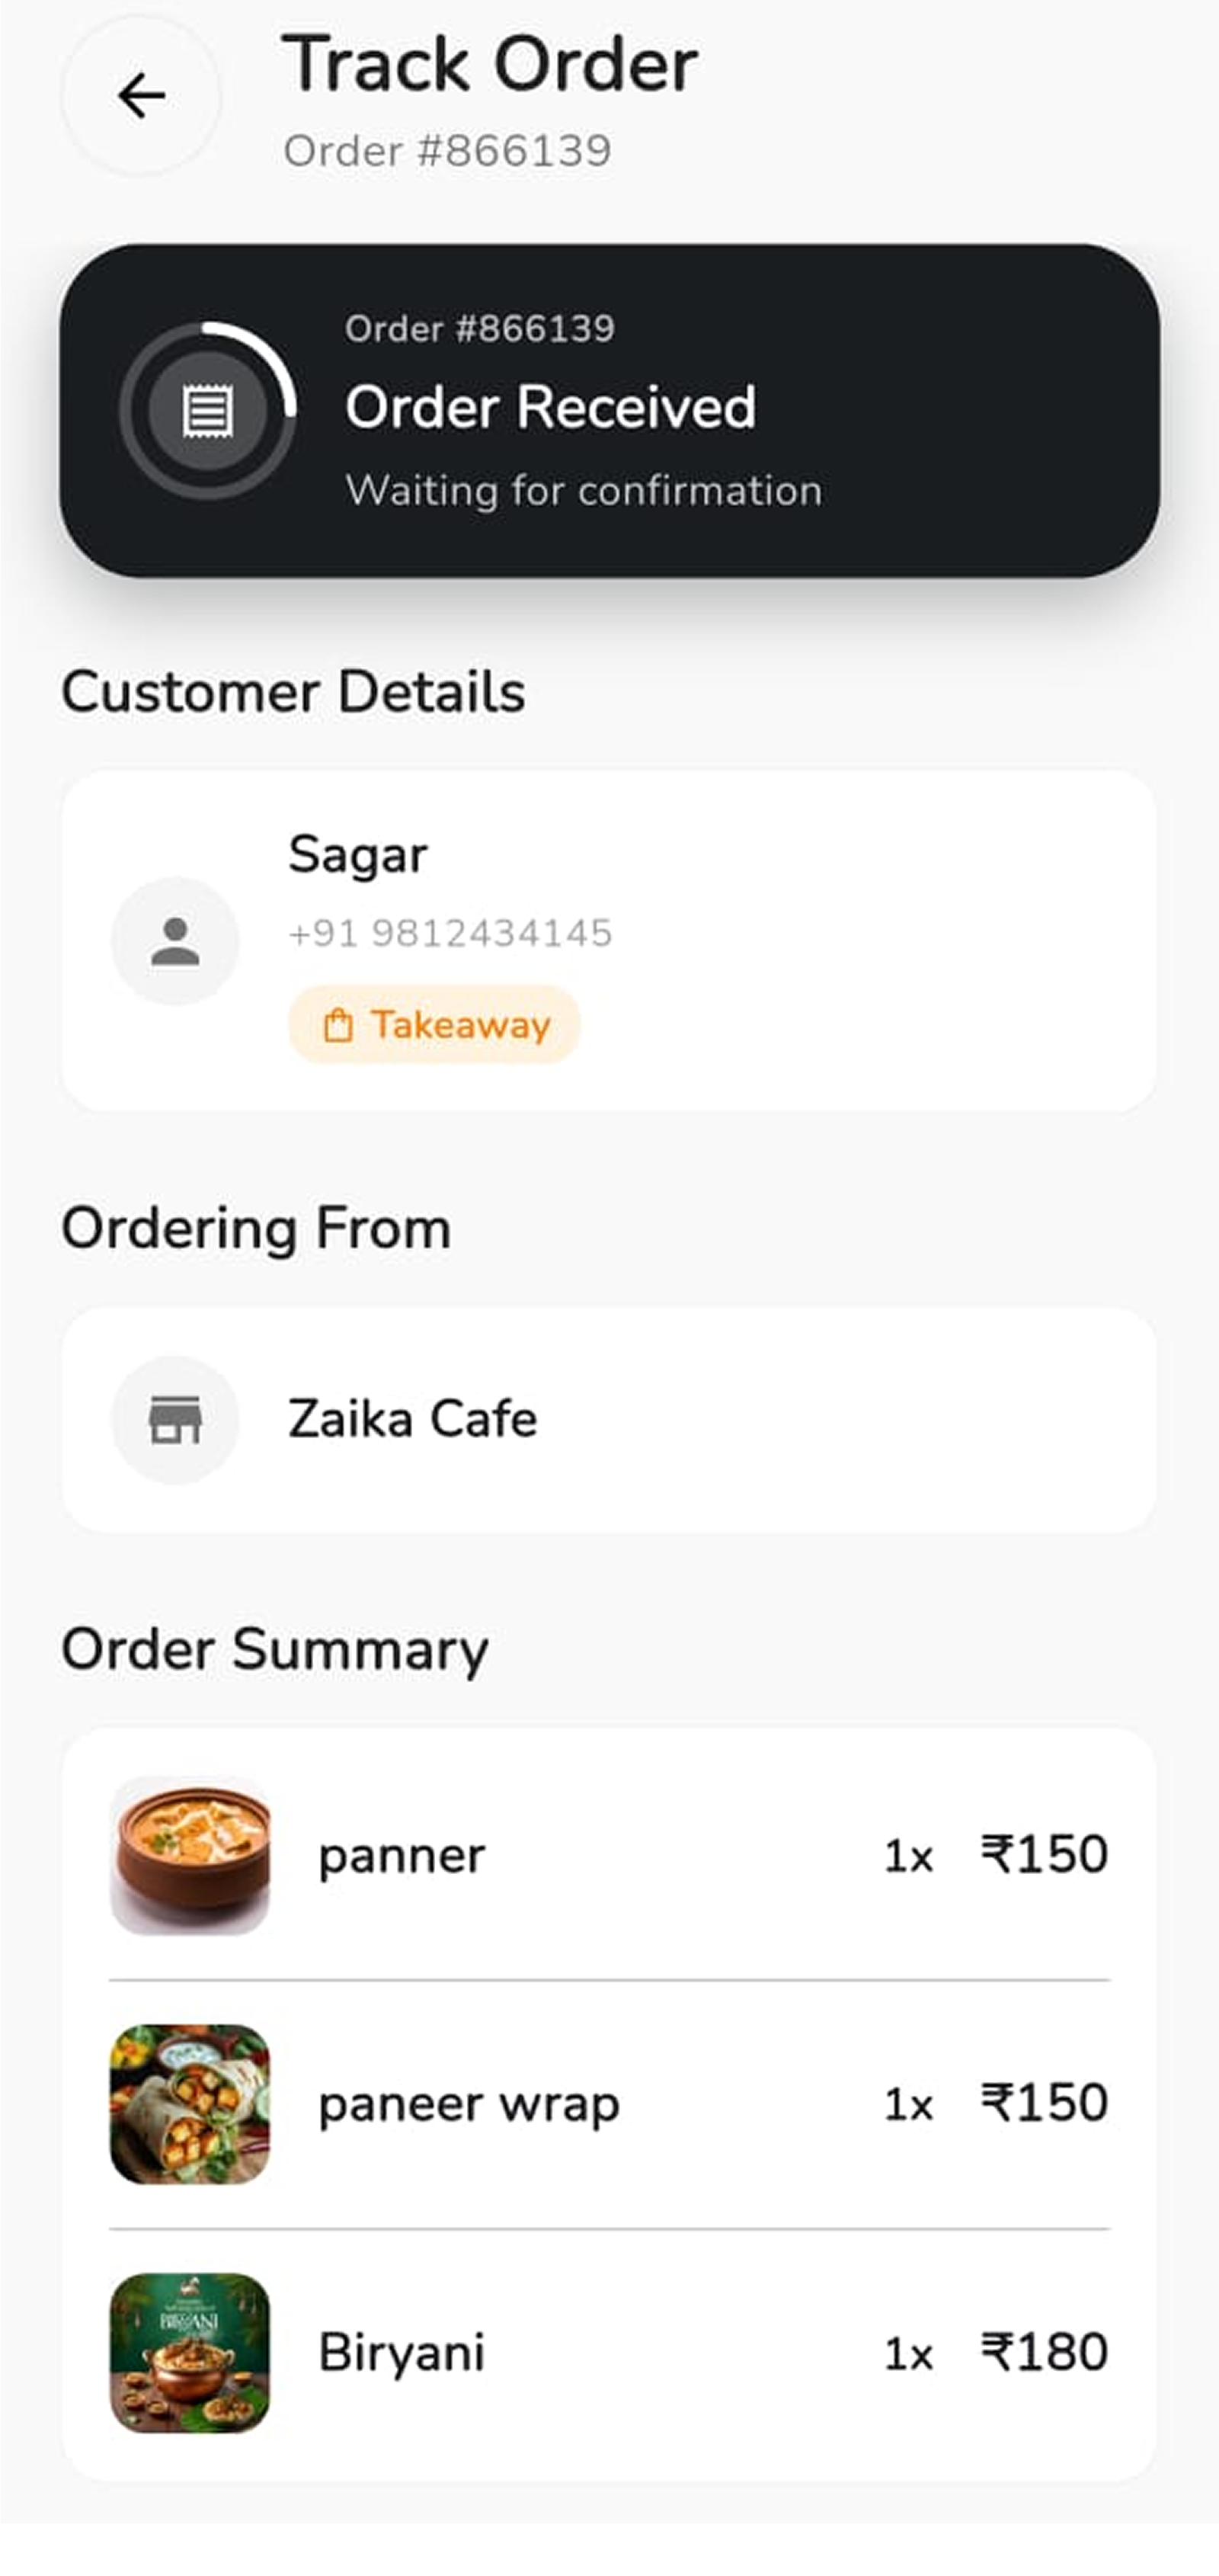This screenshot has height=2576, width=1219.
Task: Tap the customer profile avatar icon
Action: point(175,941)
